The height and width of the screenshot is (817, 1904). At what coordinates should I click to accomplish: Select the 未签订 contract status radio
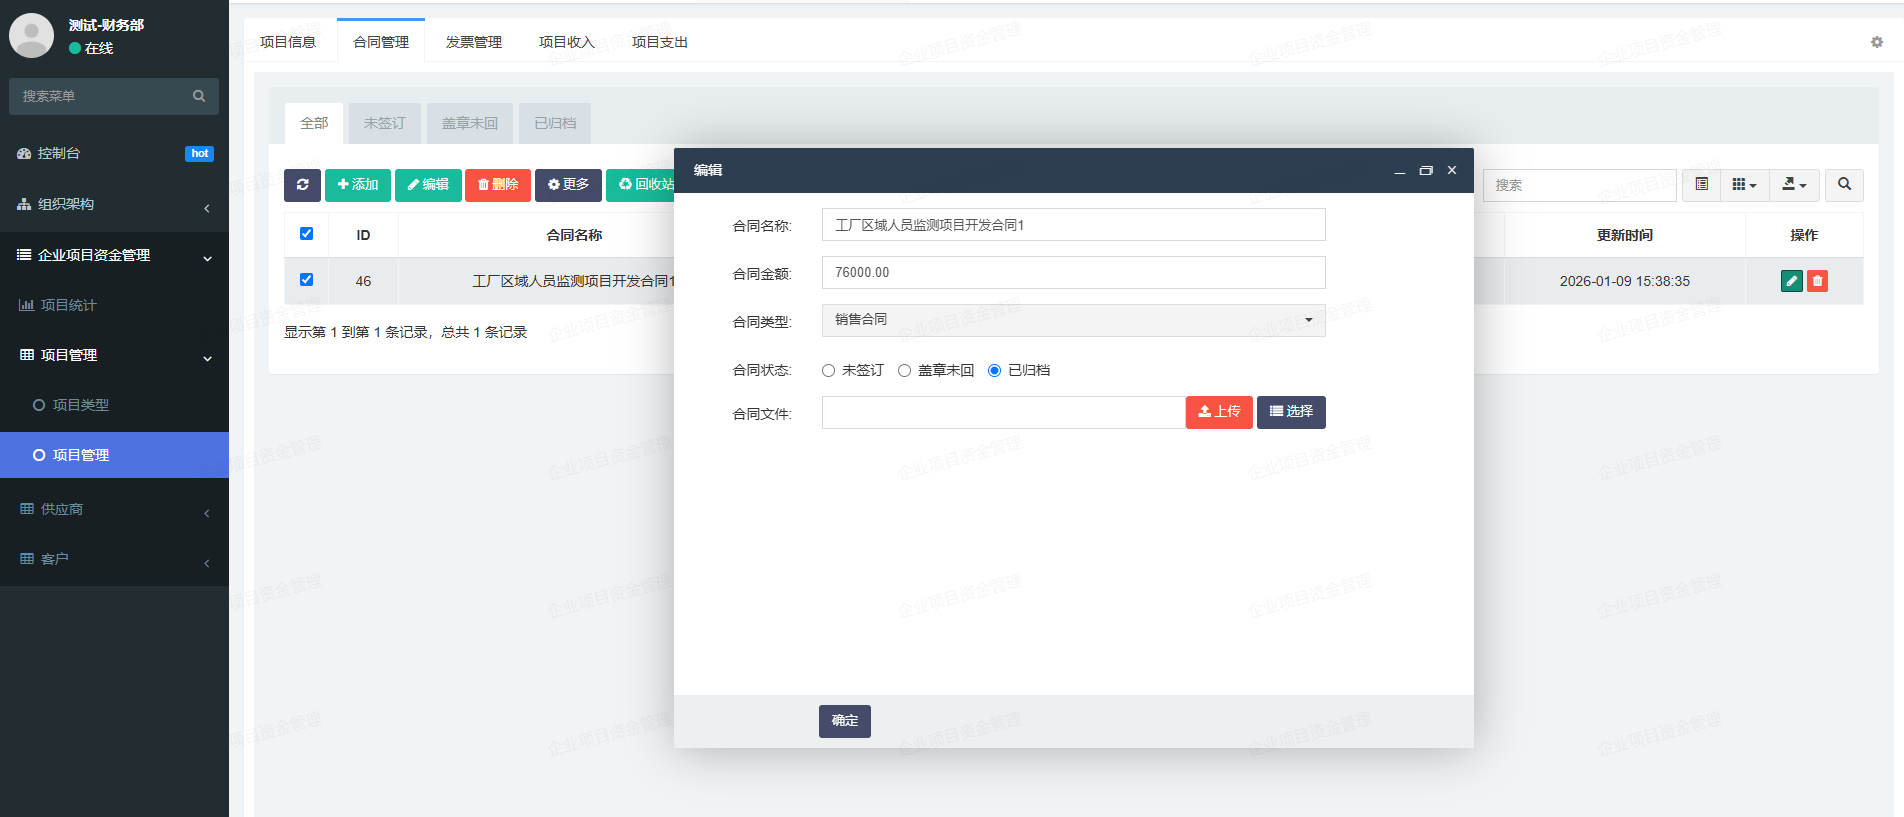tap(829, 371)
